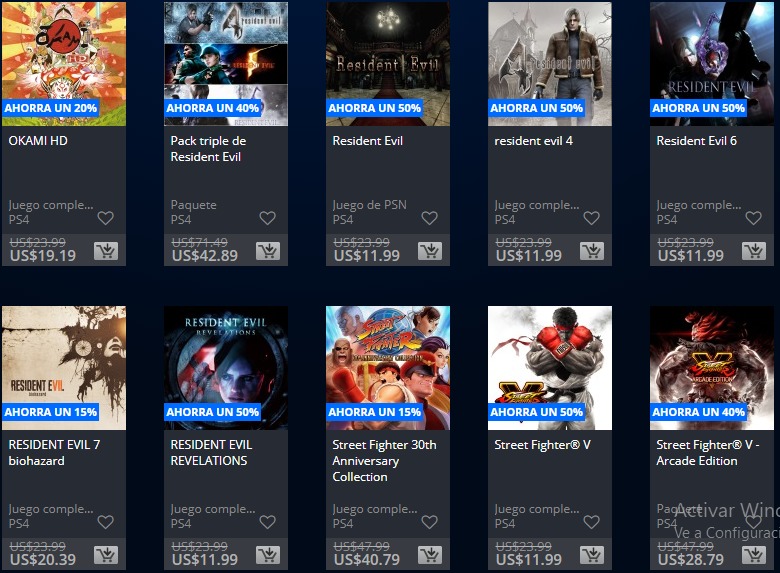Add OKAMI HD to cart
This screenshot has height=573, width=780.
coord(106,251)
